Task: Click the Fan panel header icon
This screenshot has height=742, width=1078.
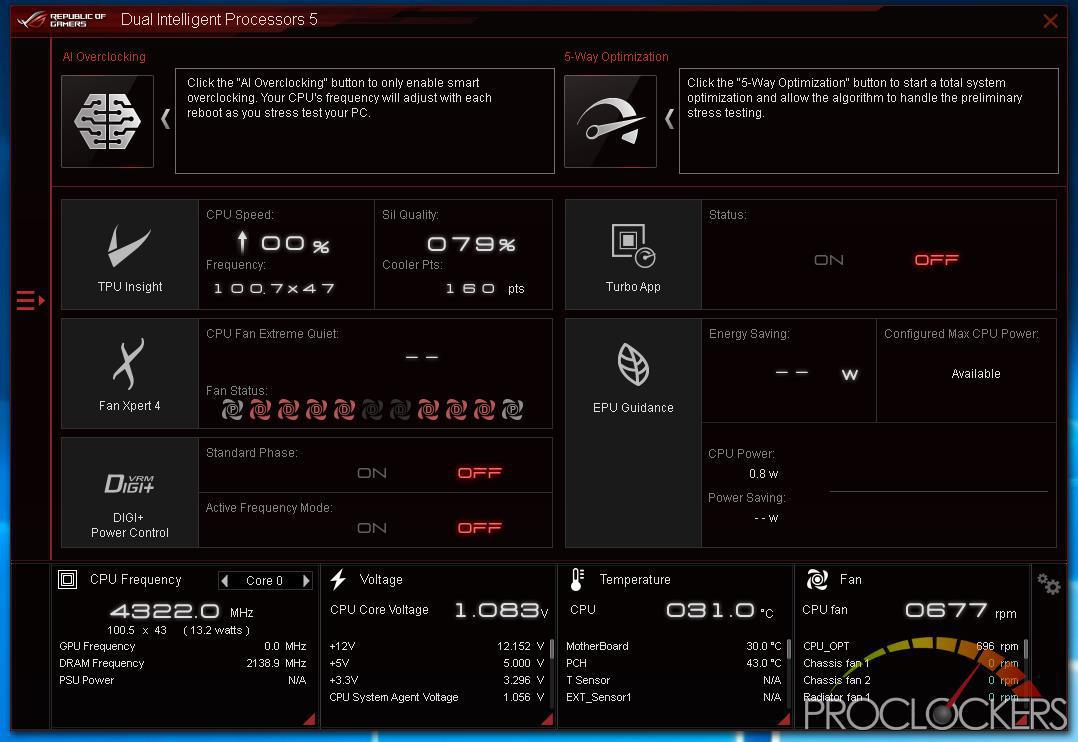Action: [x=817, y=580]
